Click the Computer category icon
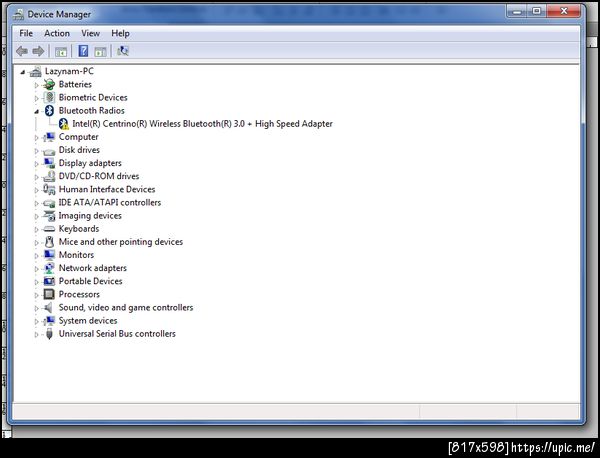This screenshot has height=458, width=600. click(49, 137)
